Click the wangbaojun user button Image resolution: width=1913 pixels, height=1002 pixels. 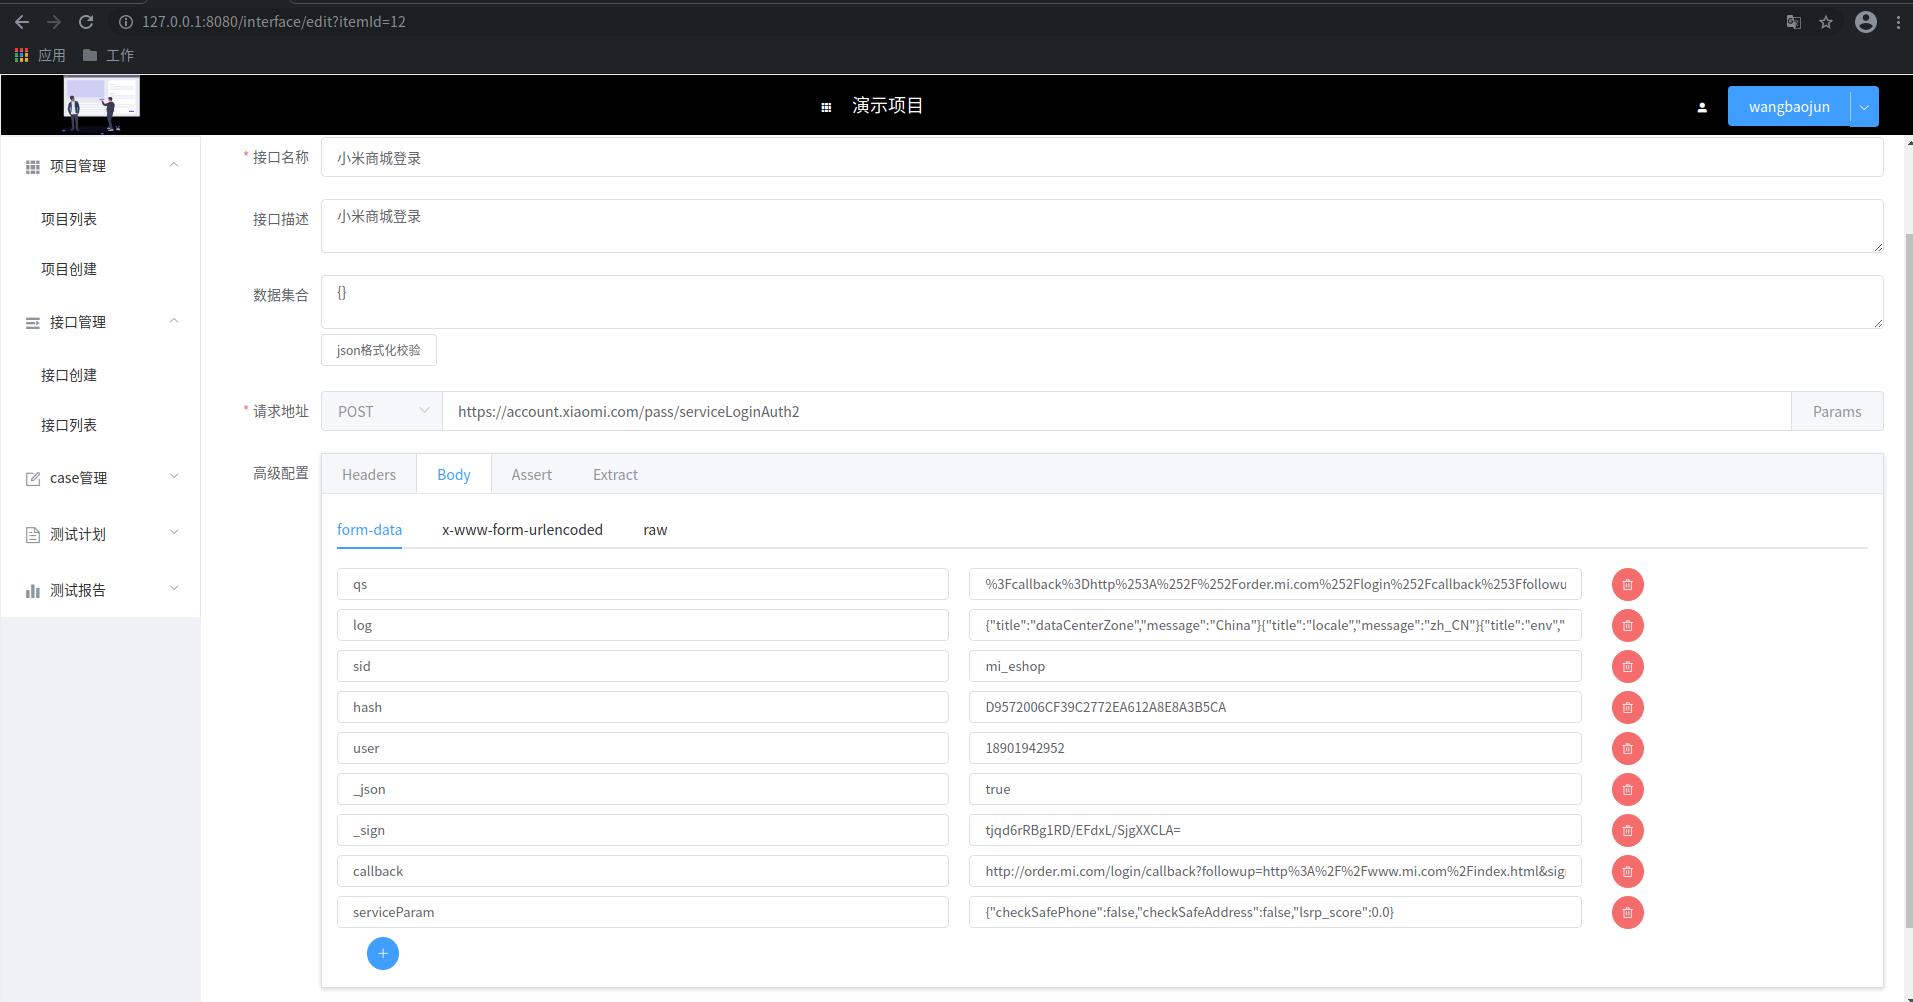1789,107
